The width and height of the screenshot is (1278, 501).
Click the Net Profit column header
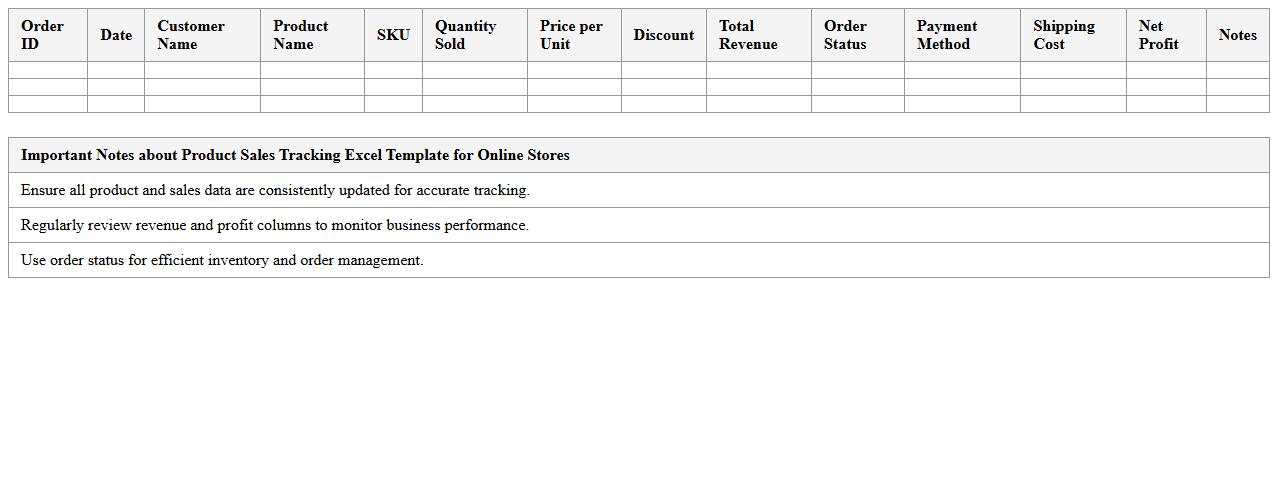click(x=1165, y=35)
